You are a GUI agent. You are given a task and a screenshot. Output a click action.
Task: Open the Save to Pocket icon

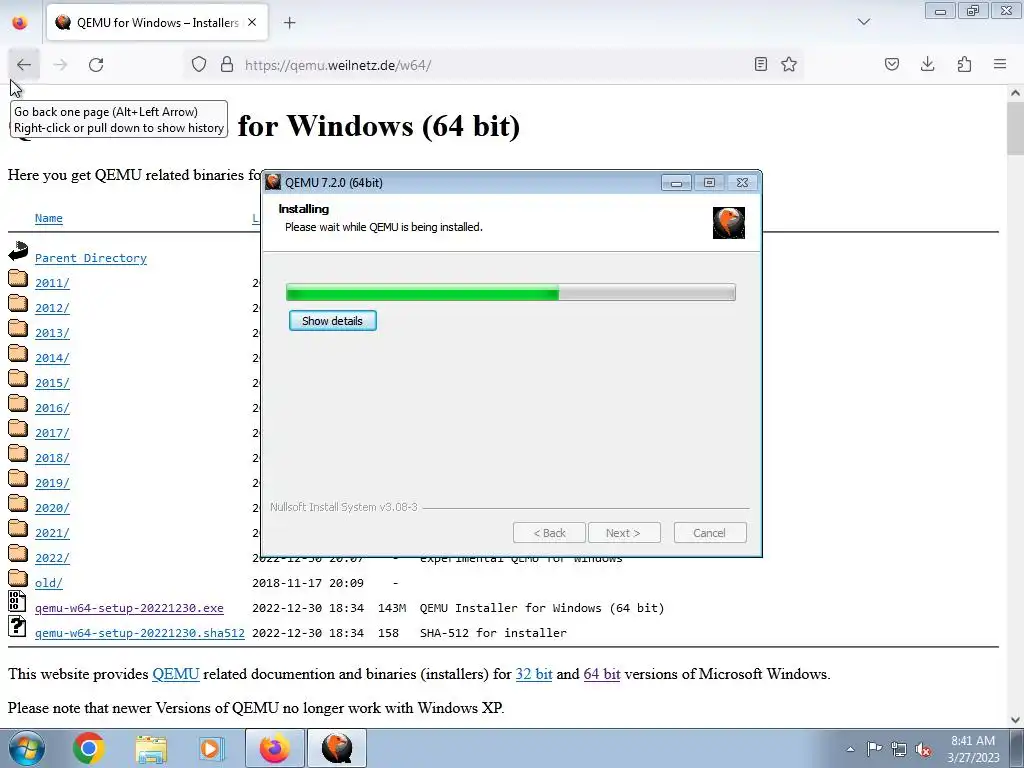(x=892, y=64)
